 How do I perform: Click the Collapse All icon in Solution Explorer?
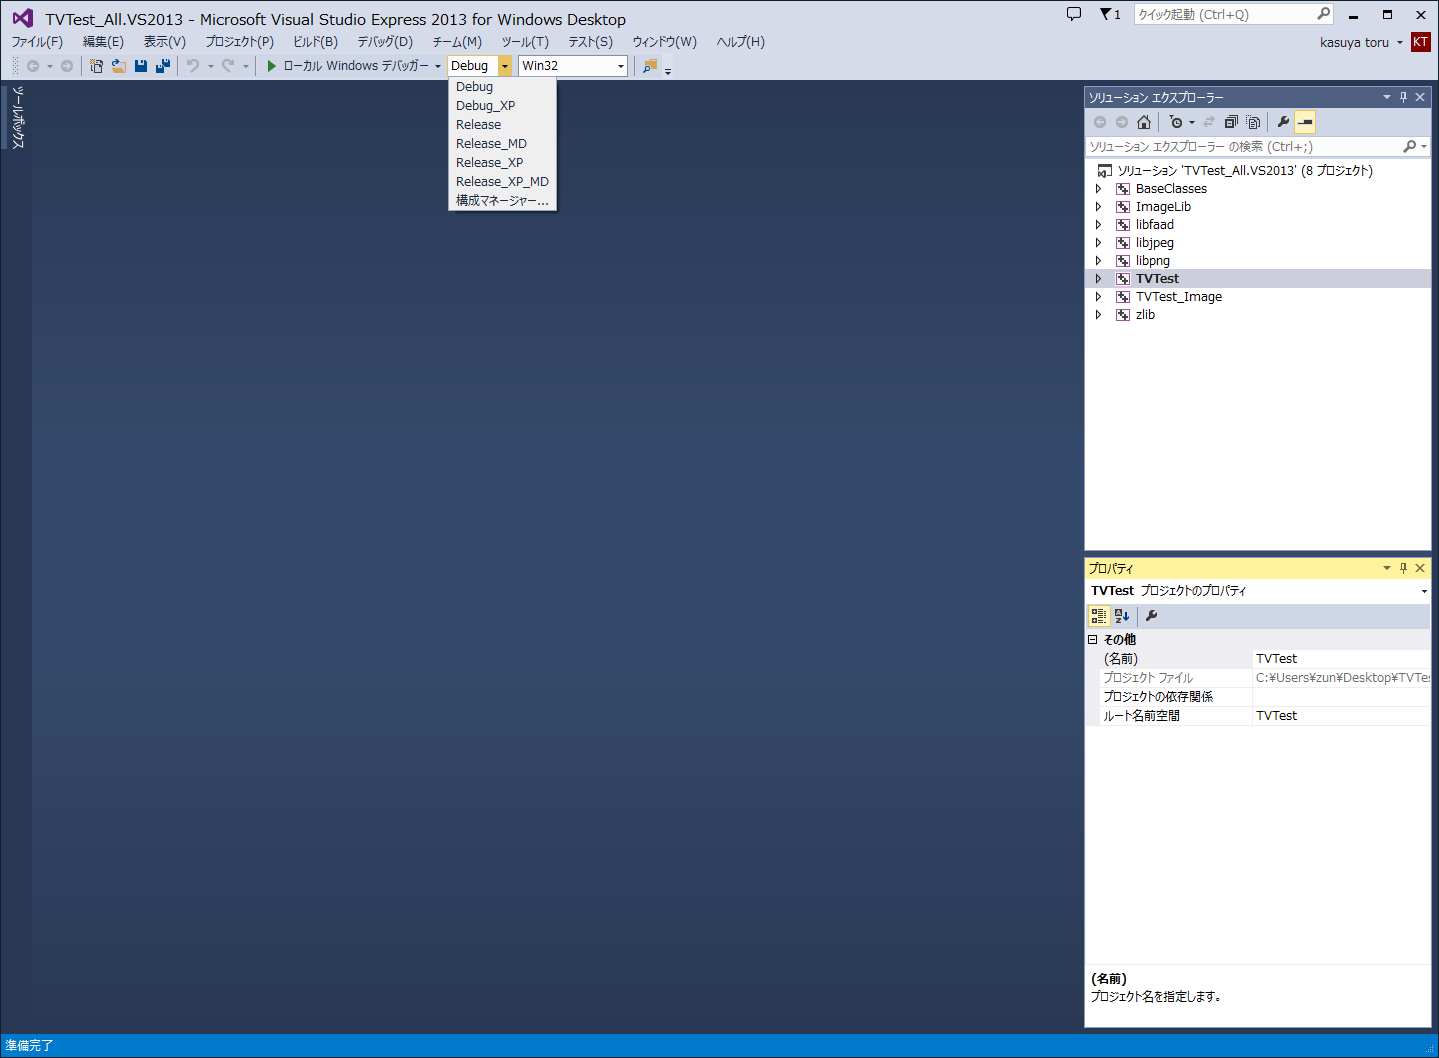pyautogui.click(x=1231, y=122)
